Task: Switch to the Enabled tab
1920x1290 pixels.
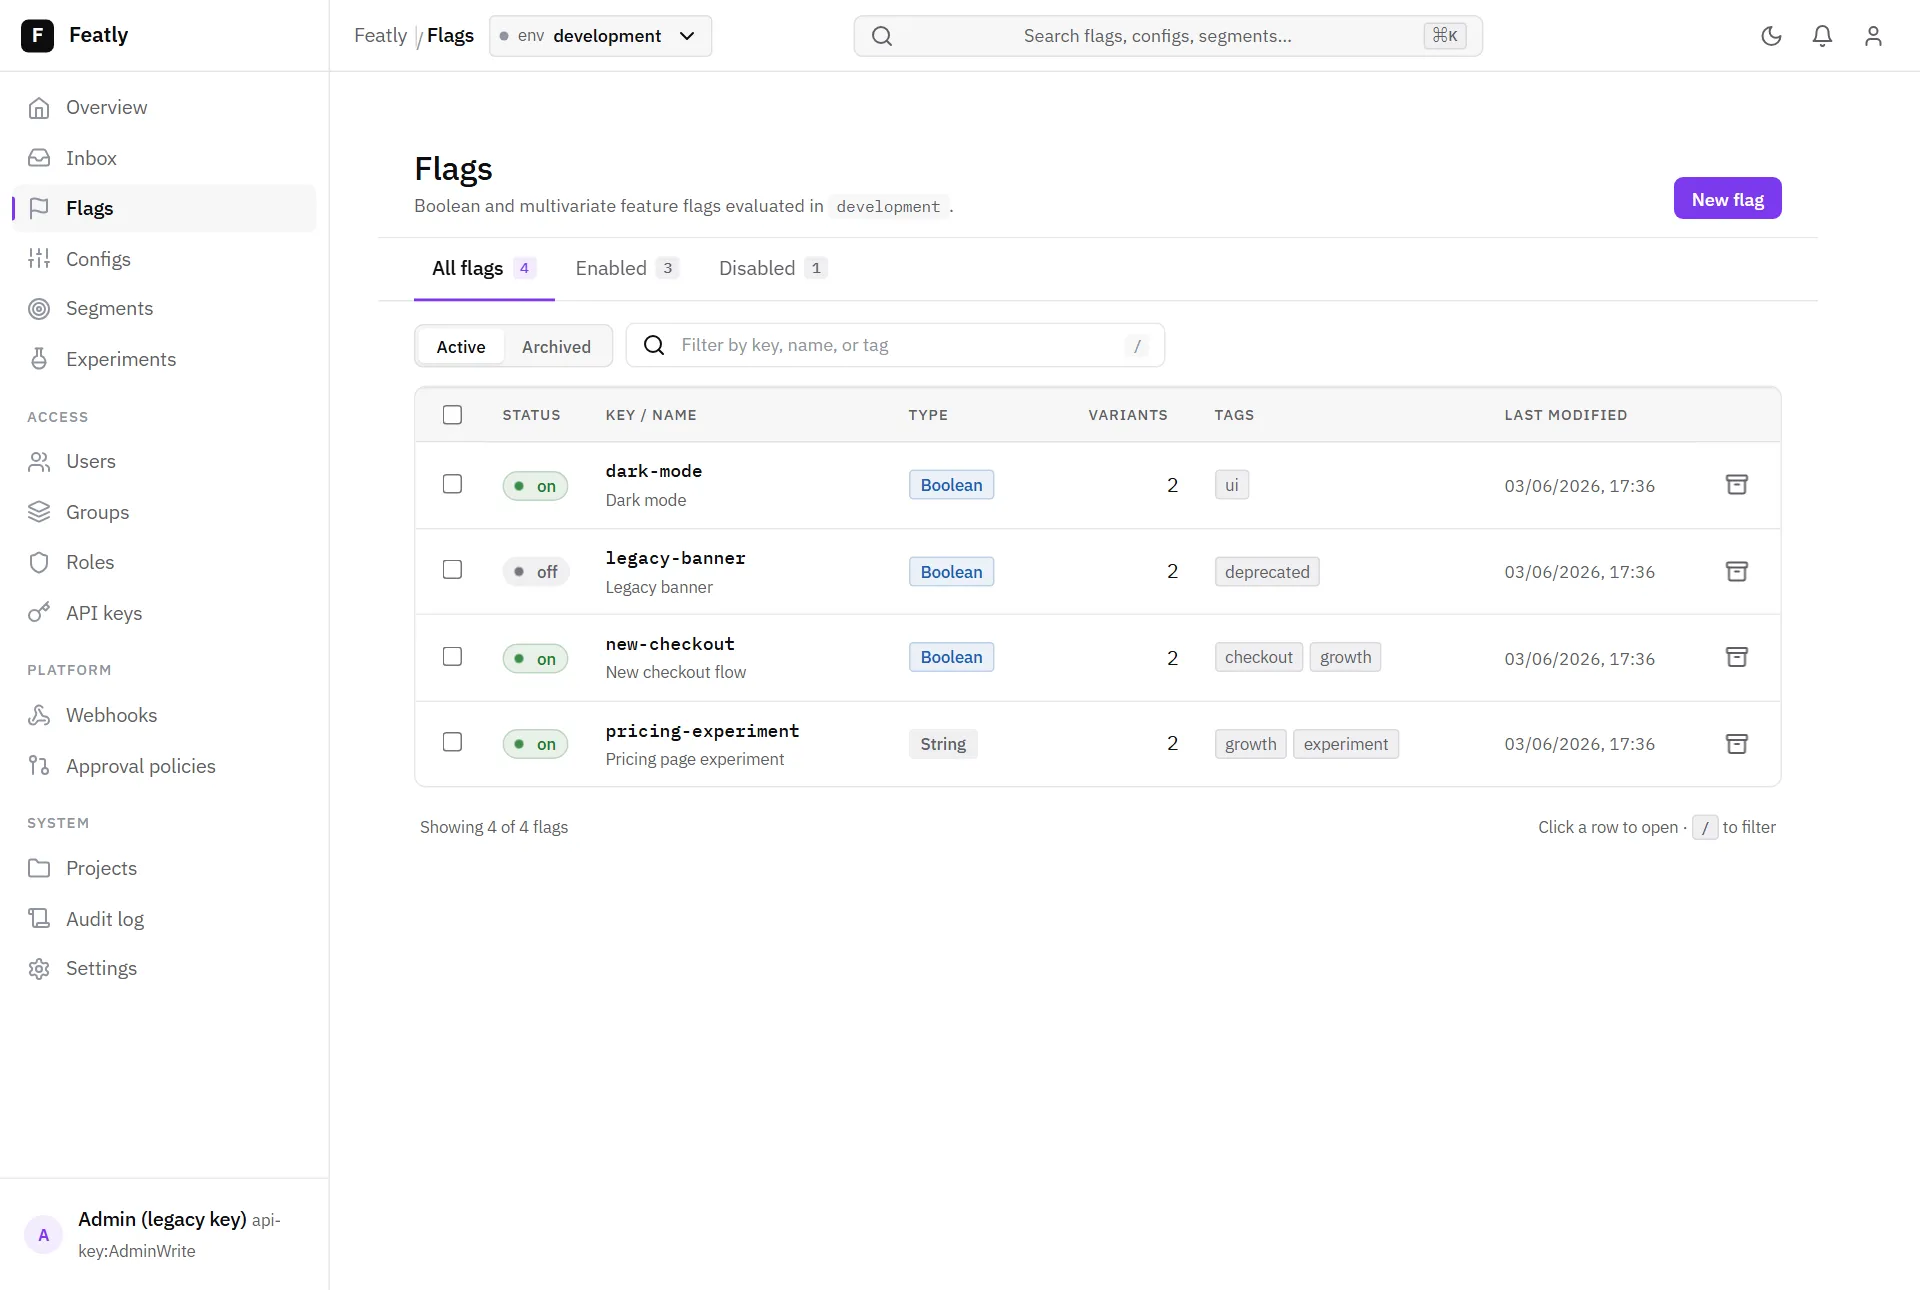Action: [627, 268]
